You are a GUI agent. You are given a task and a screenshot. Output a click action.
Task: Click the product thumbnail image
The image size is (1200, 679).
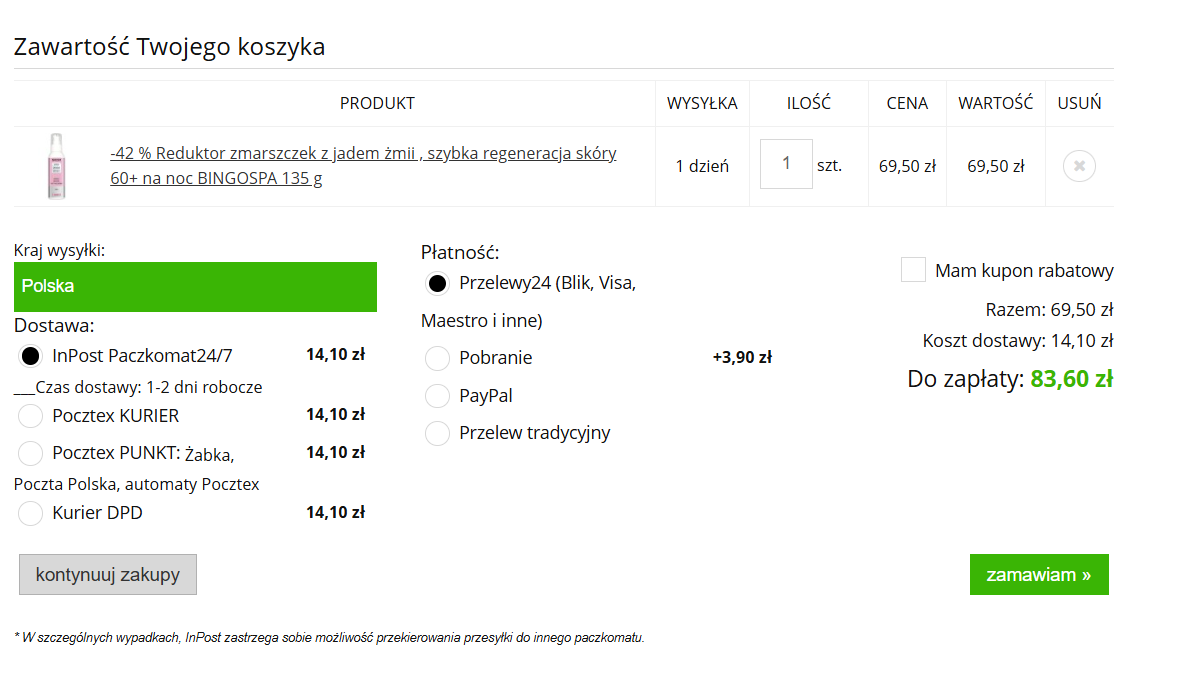pyautogui.click(x=54, y=166)
